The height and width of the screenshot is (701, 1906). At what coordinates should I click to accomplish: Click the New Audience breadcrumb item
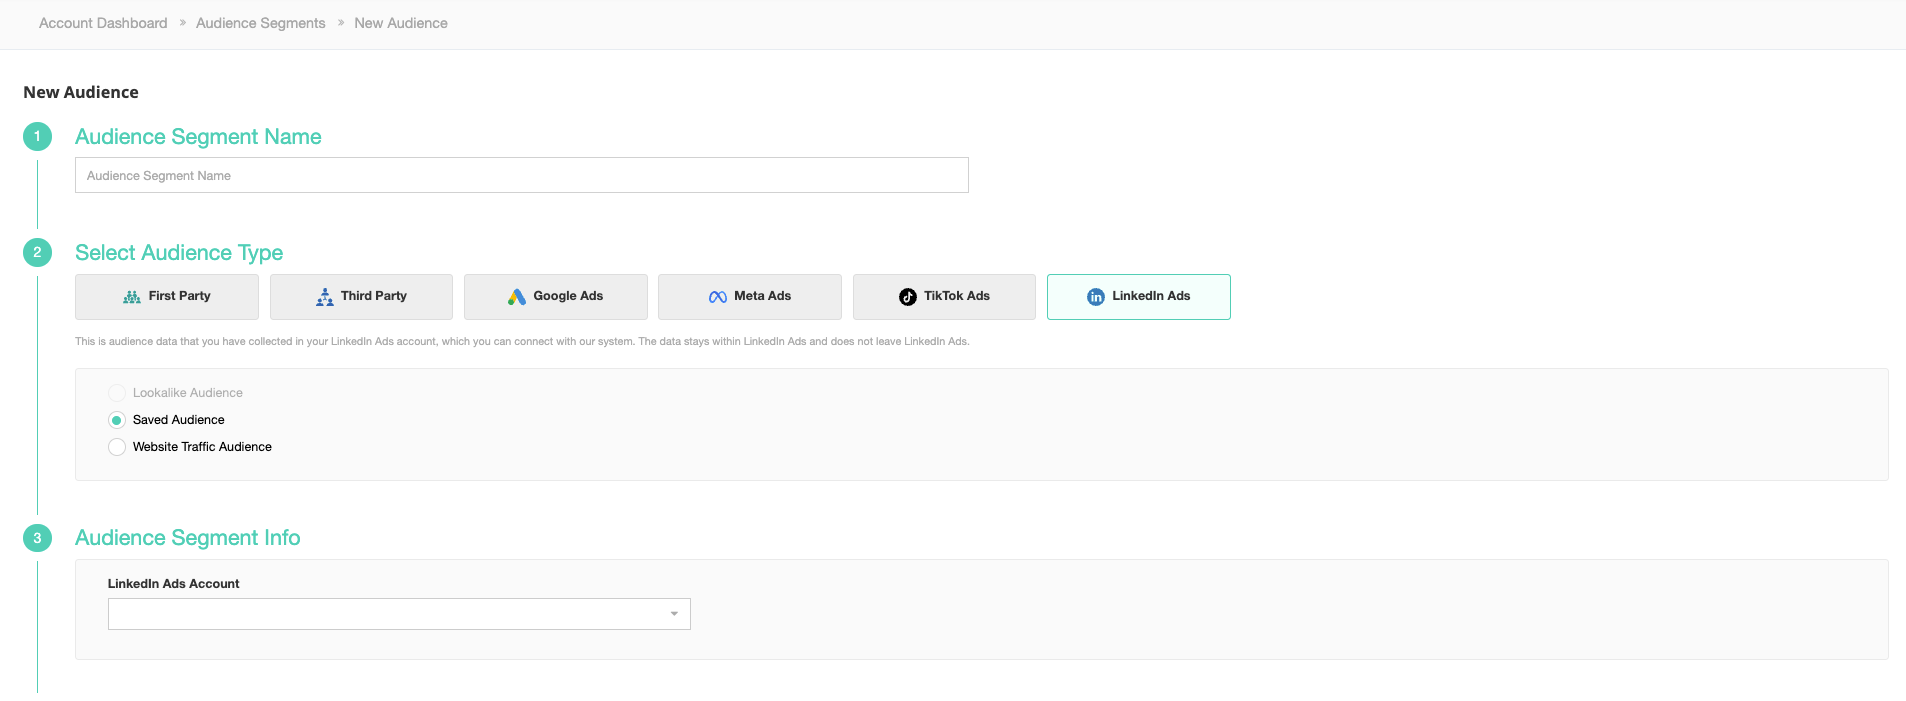[x=400, y=23]
